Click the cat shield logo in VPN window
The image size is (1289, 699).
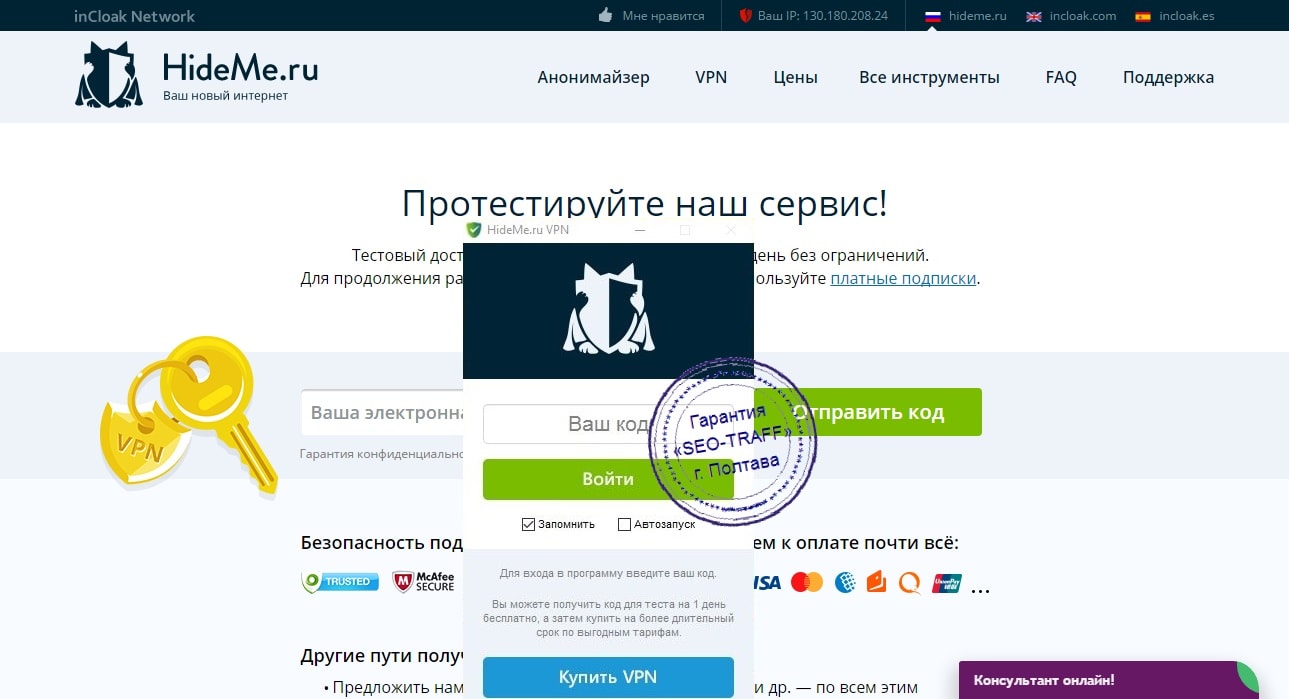click(x=609, y=310)
